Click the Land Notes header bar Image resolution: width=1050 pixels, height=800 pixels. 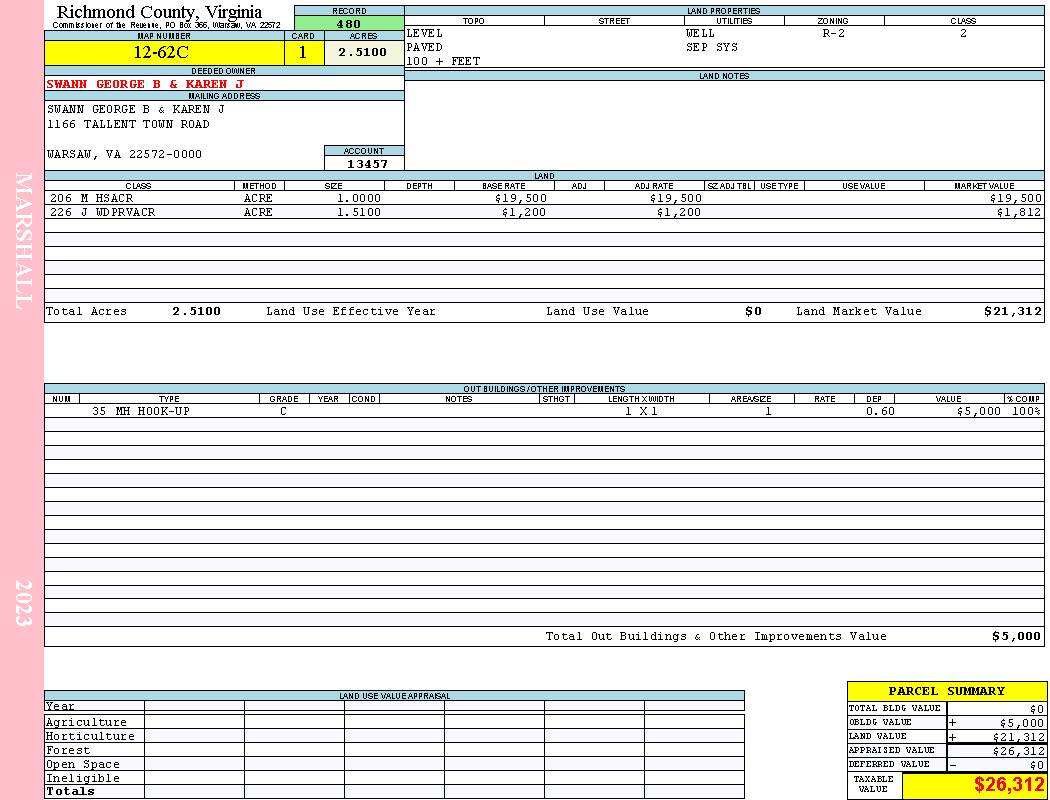(x=724, y=76)
